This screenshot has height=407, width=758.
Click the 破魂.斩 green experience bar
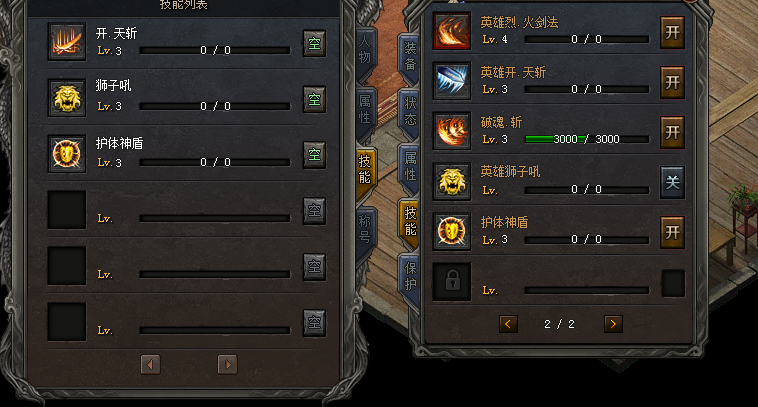click(587, 139)
